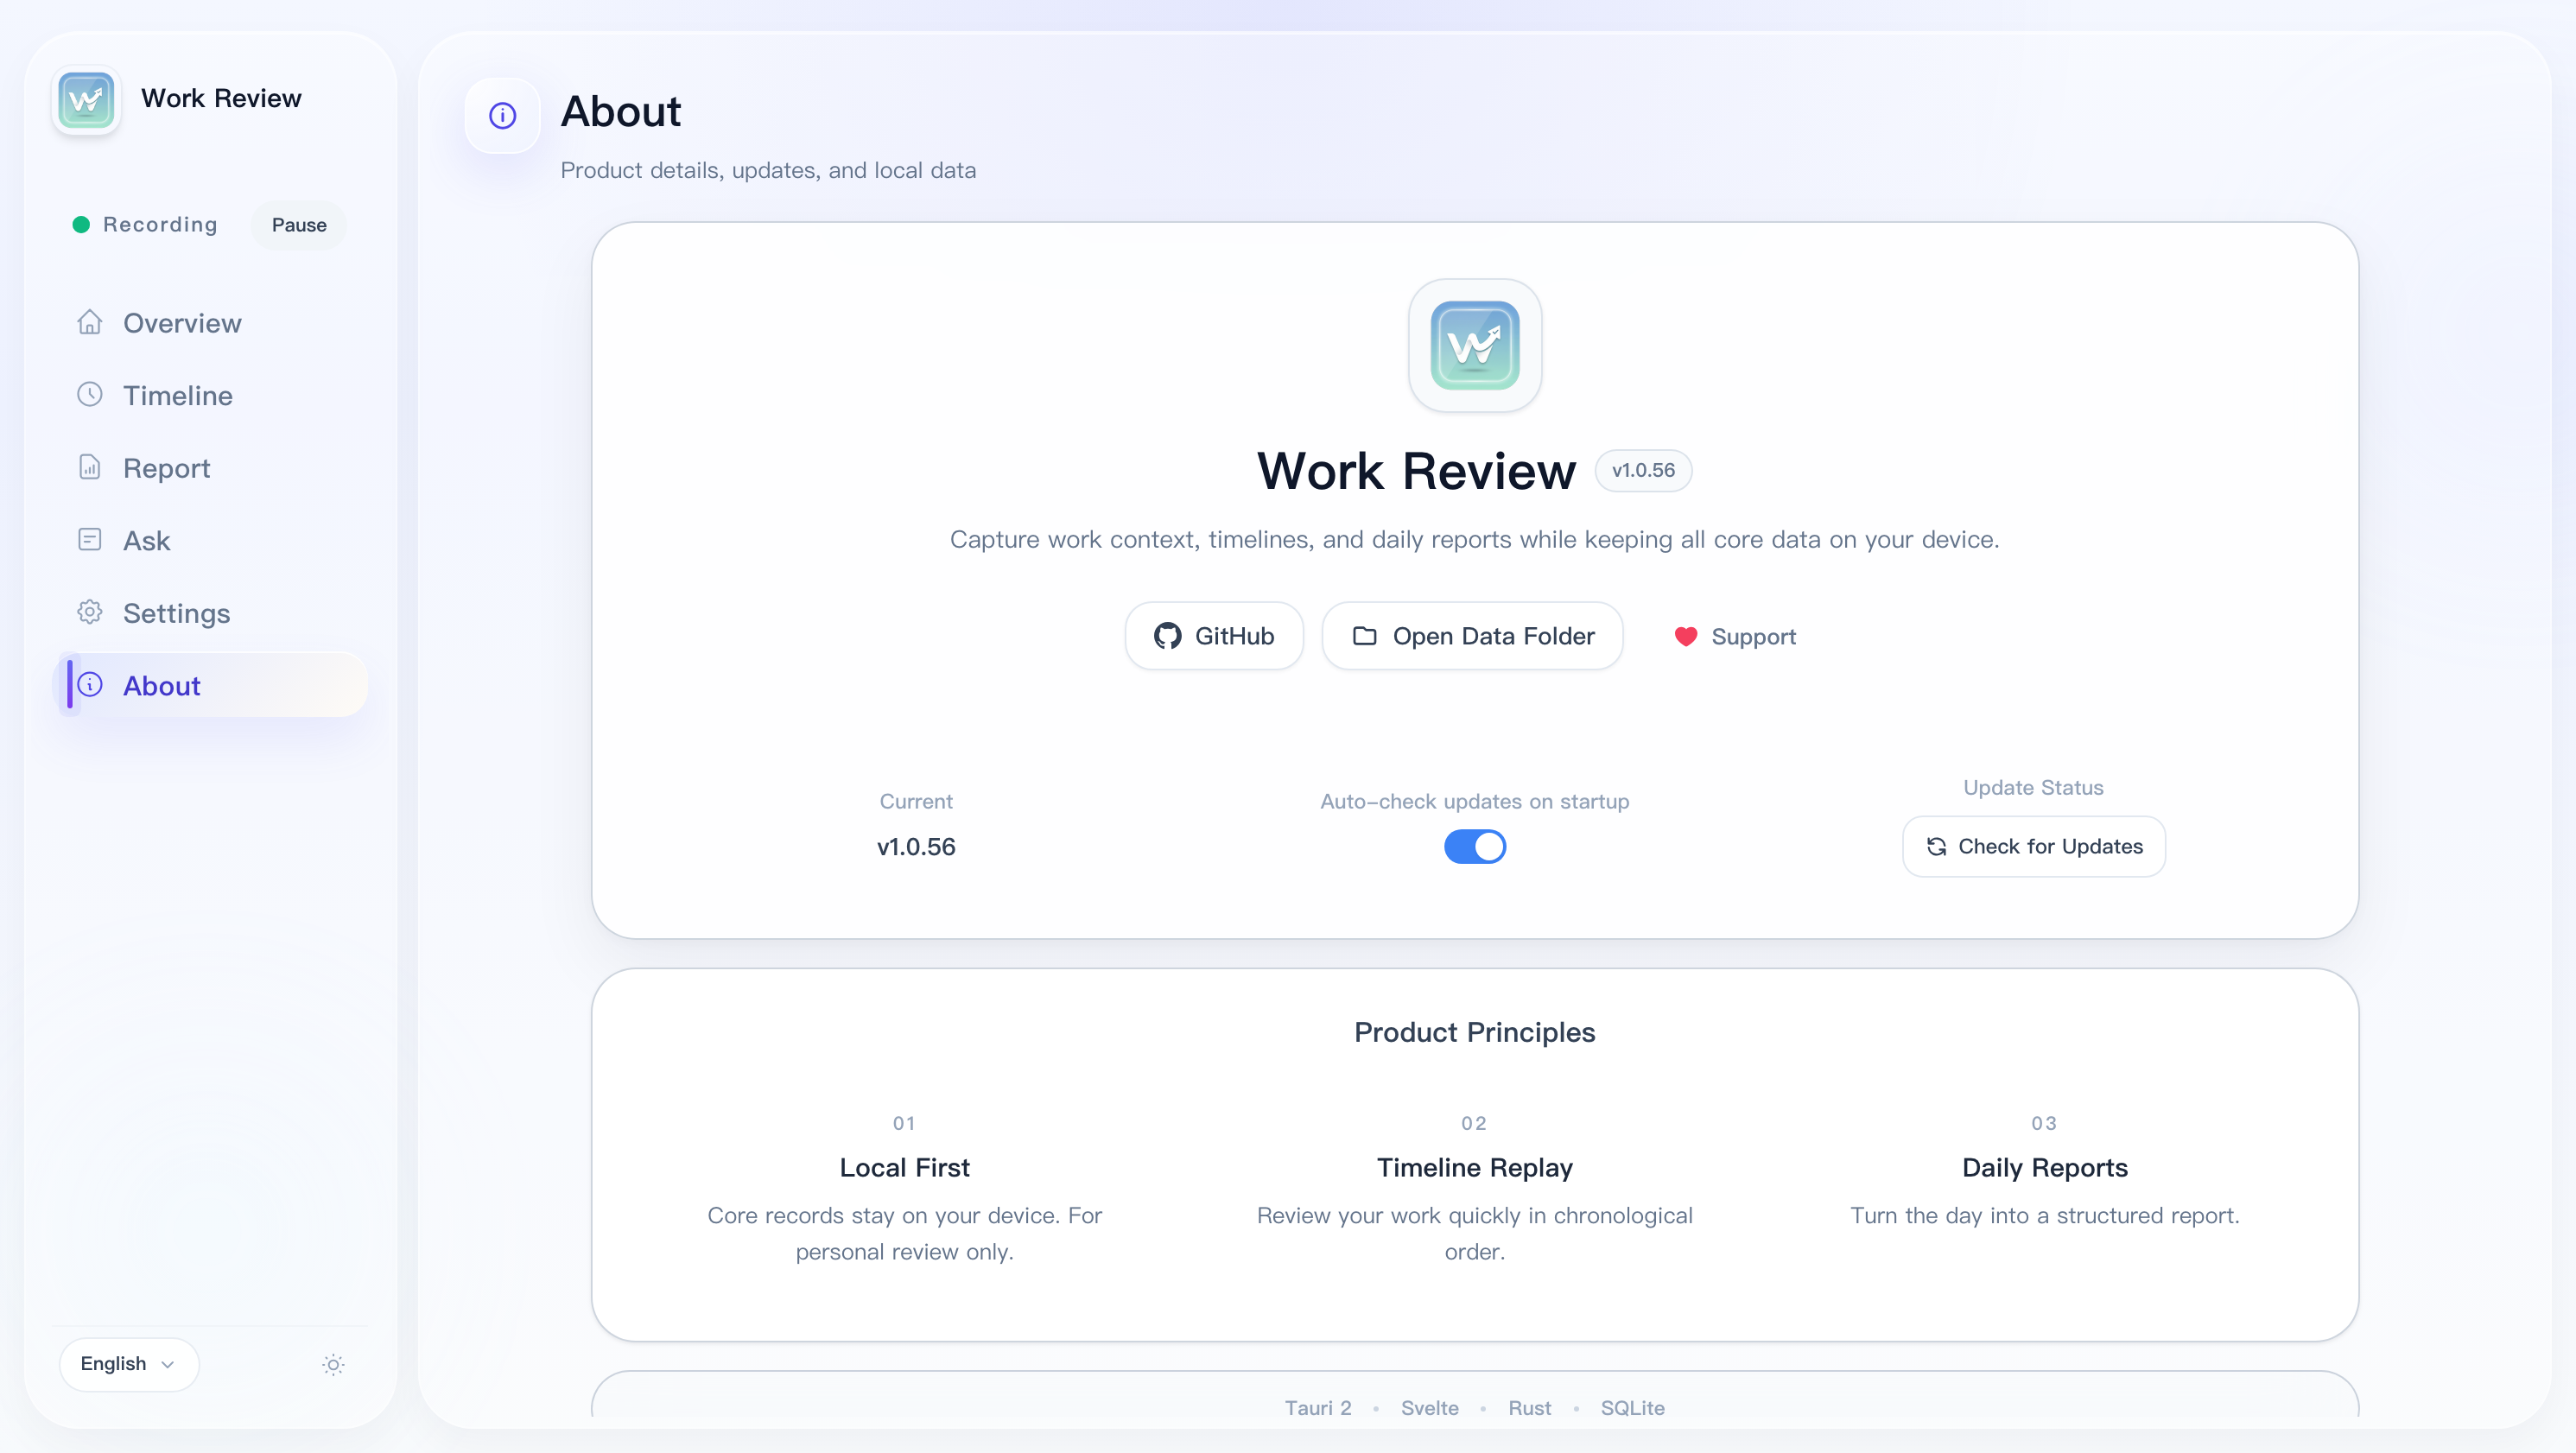Click the Work Review logo in sidebar

(x=86, y=100)
